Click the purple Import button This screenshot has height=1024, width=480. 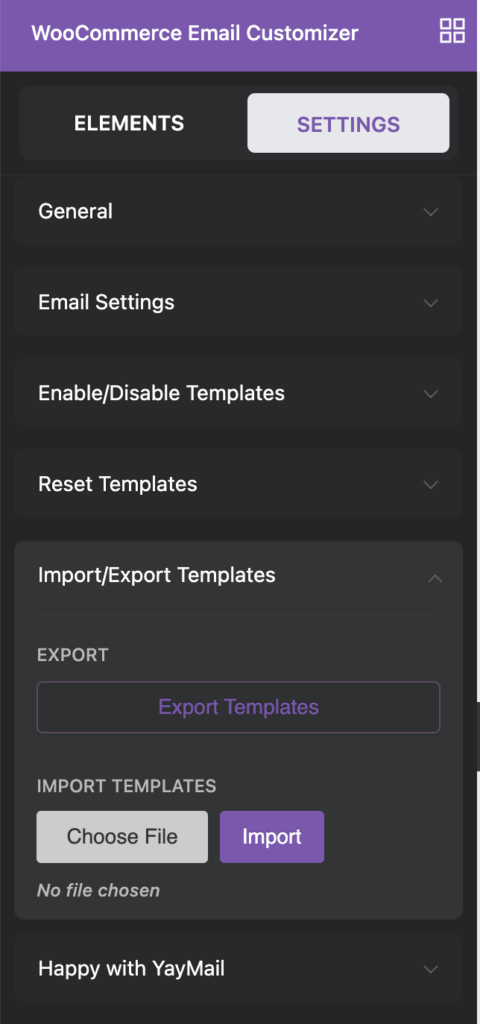(x=272, y=837)
